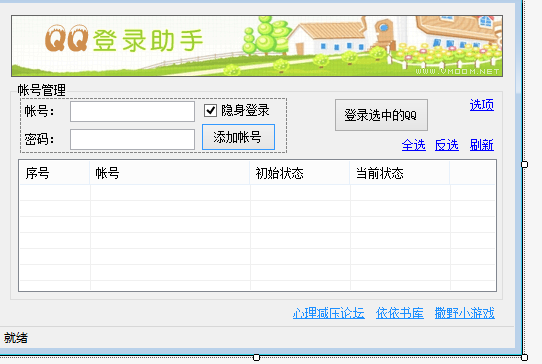Click the 帐号 column header in list
Screen dimensions: 542x364
(170, 172)
